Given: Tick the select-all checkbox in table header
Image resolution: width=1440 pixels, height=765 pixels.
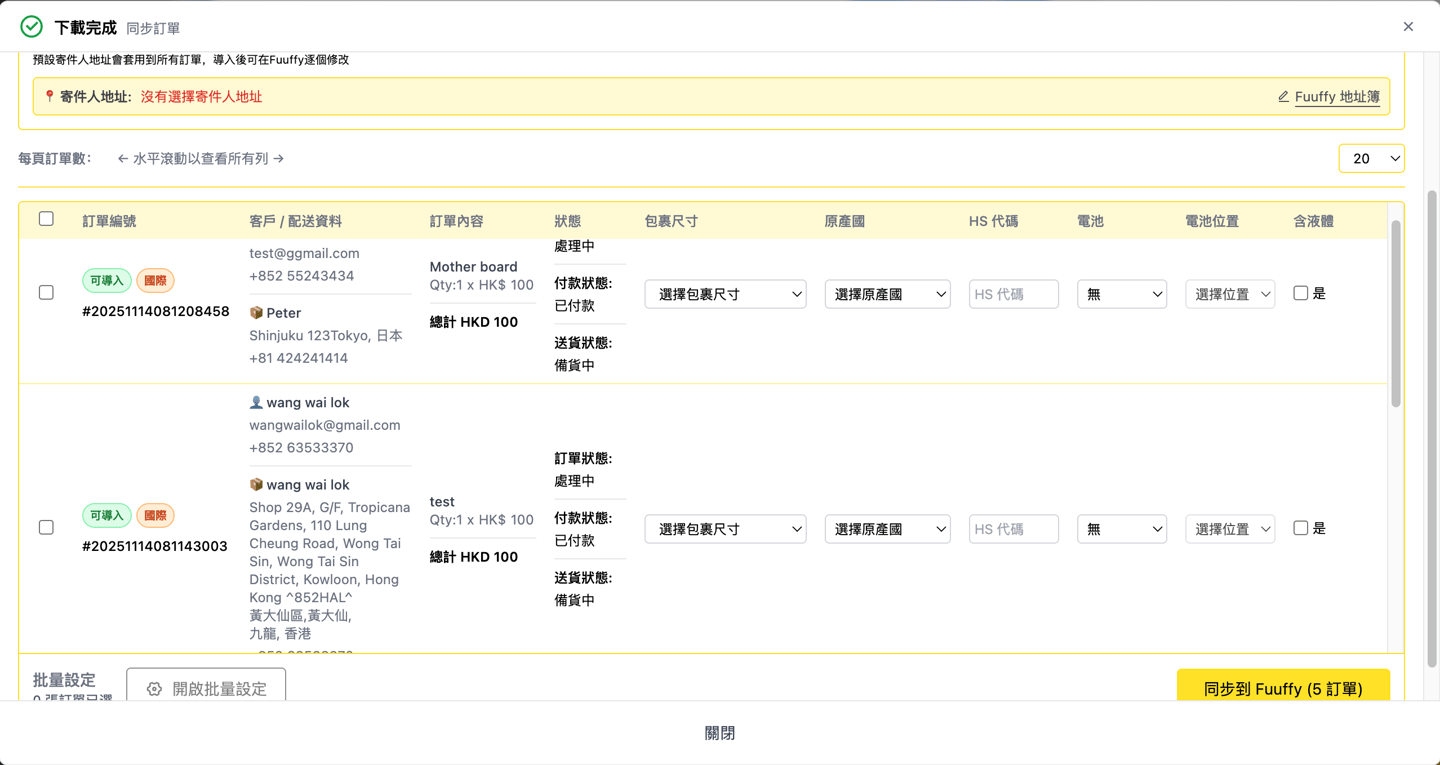Looking at the screenshot, I should pos(46,219).
